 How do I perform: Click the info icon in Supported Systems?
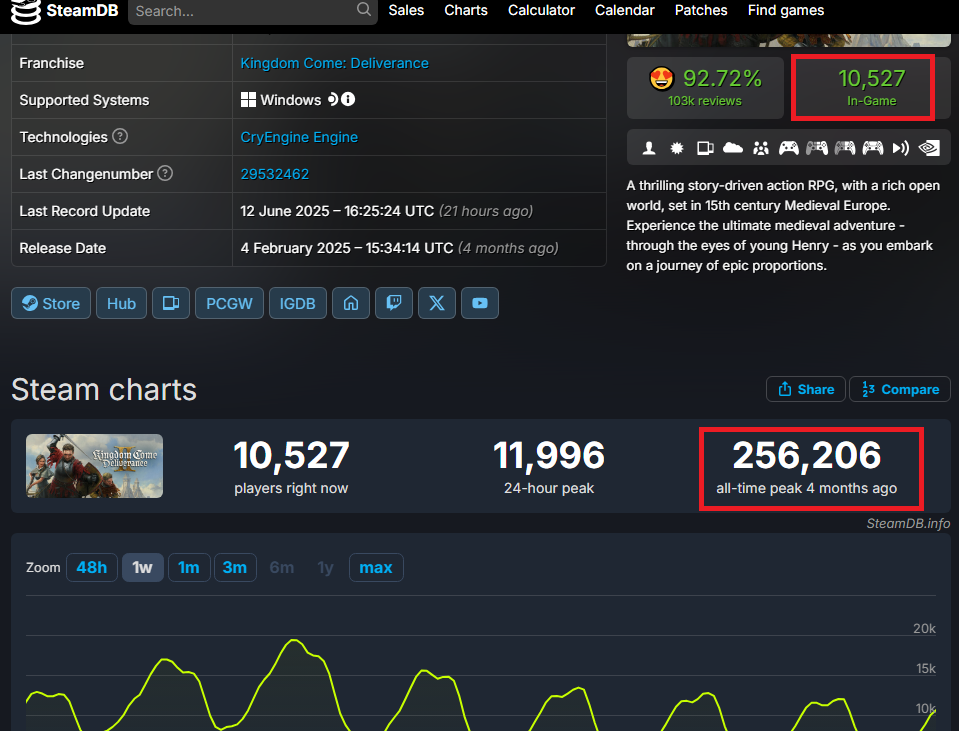coord(348,99)
